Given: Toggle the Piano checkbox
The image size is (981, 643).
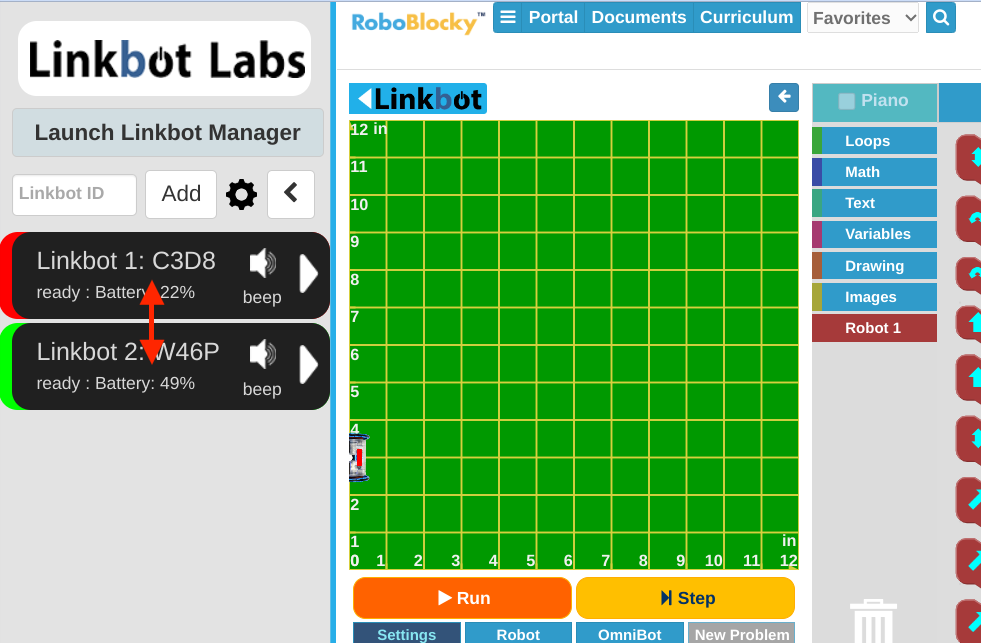Looking at the screenshot, I should tap(846, 101).
